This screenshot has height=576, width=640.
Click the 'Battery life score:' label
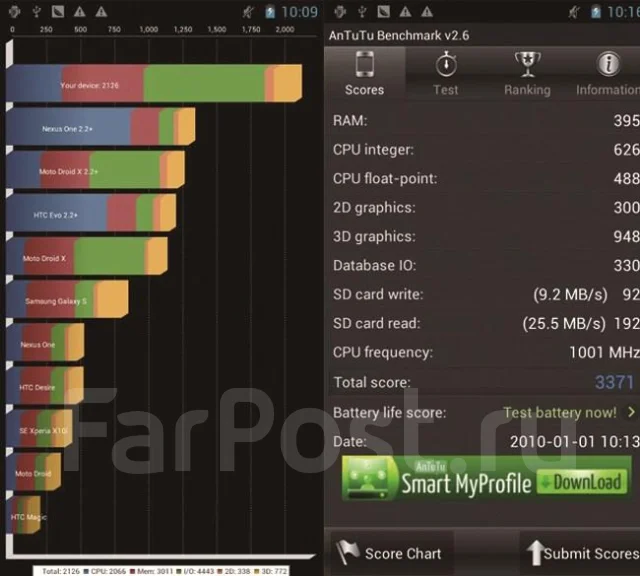click(389, 413)
